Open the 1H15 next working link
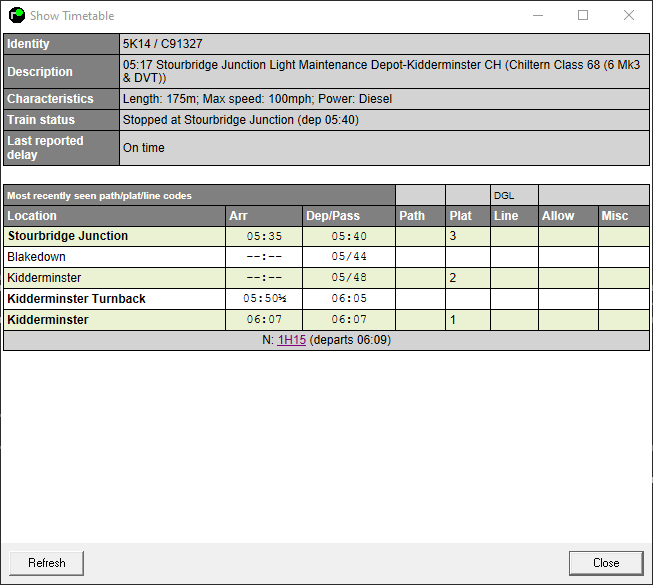 pyautogui.click(x=291, y=340)
